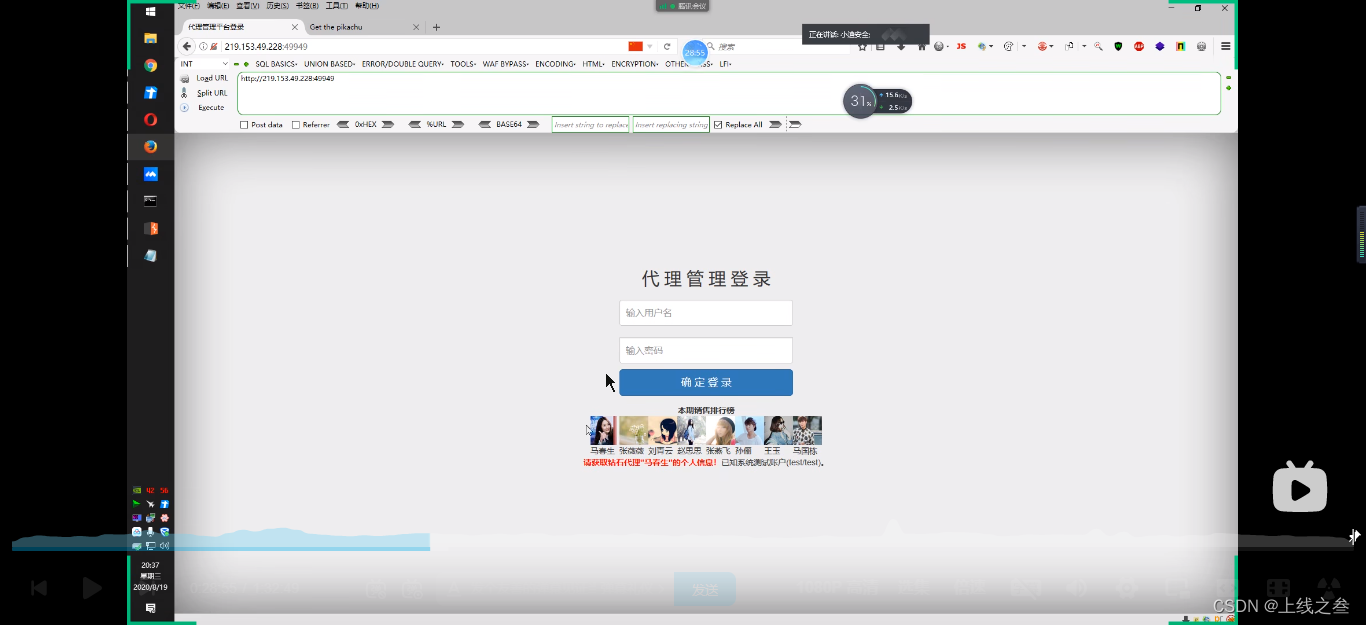The width and height of the screenshot is (1366, 625).
Task: Click 马国栋 avatar thumbnail
Action: click(x=807, y=431)
